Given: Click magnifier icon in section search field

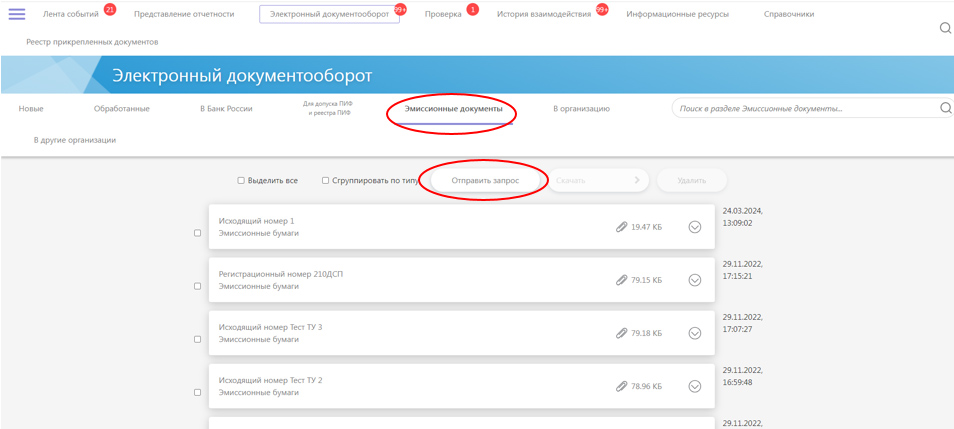Looking at the screenshot, I should (x=945, y=108).
